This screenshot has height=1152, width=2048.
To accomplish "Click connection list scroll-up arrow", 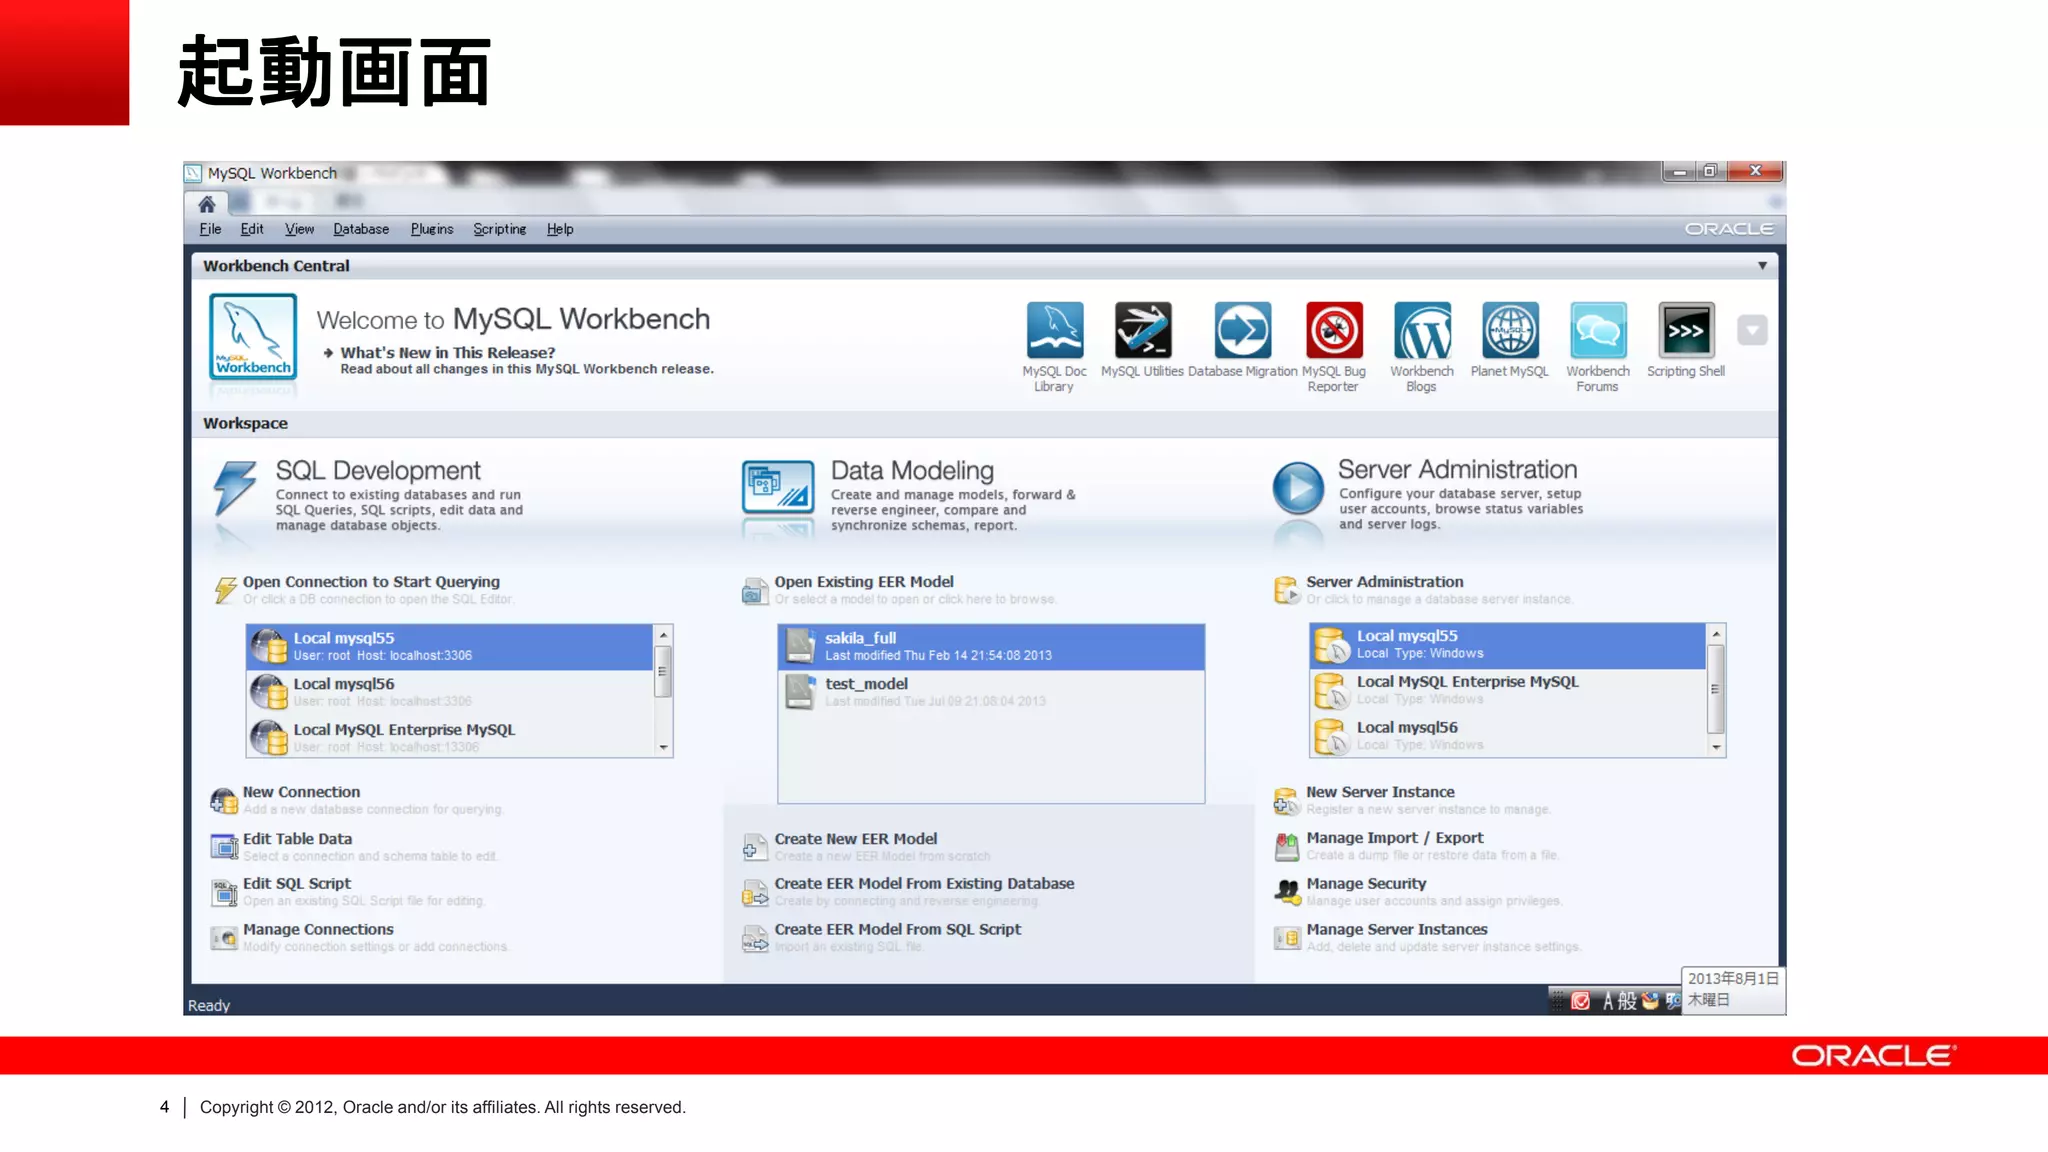I will point(663,635).
